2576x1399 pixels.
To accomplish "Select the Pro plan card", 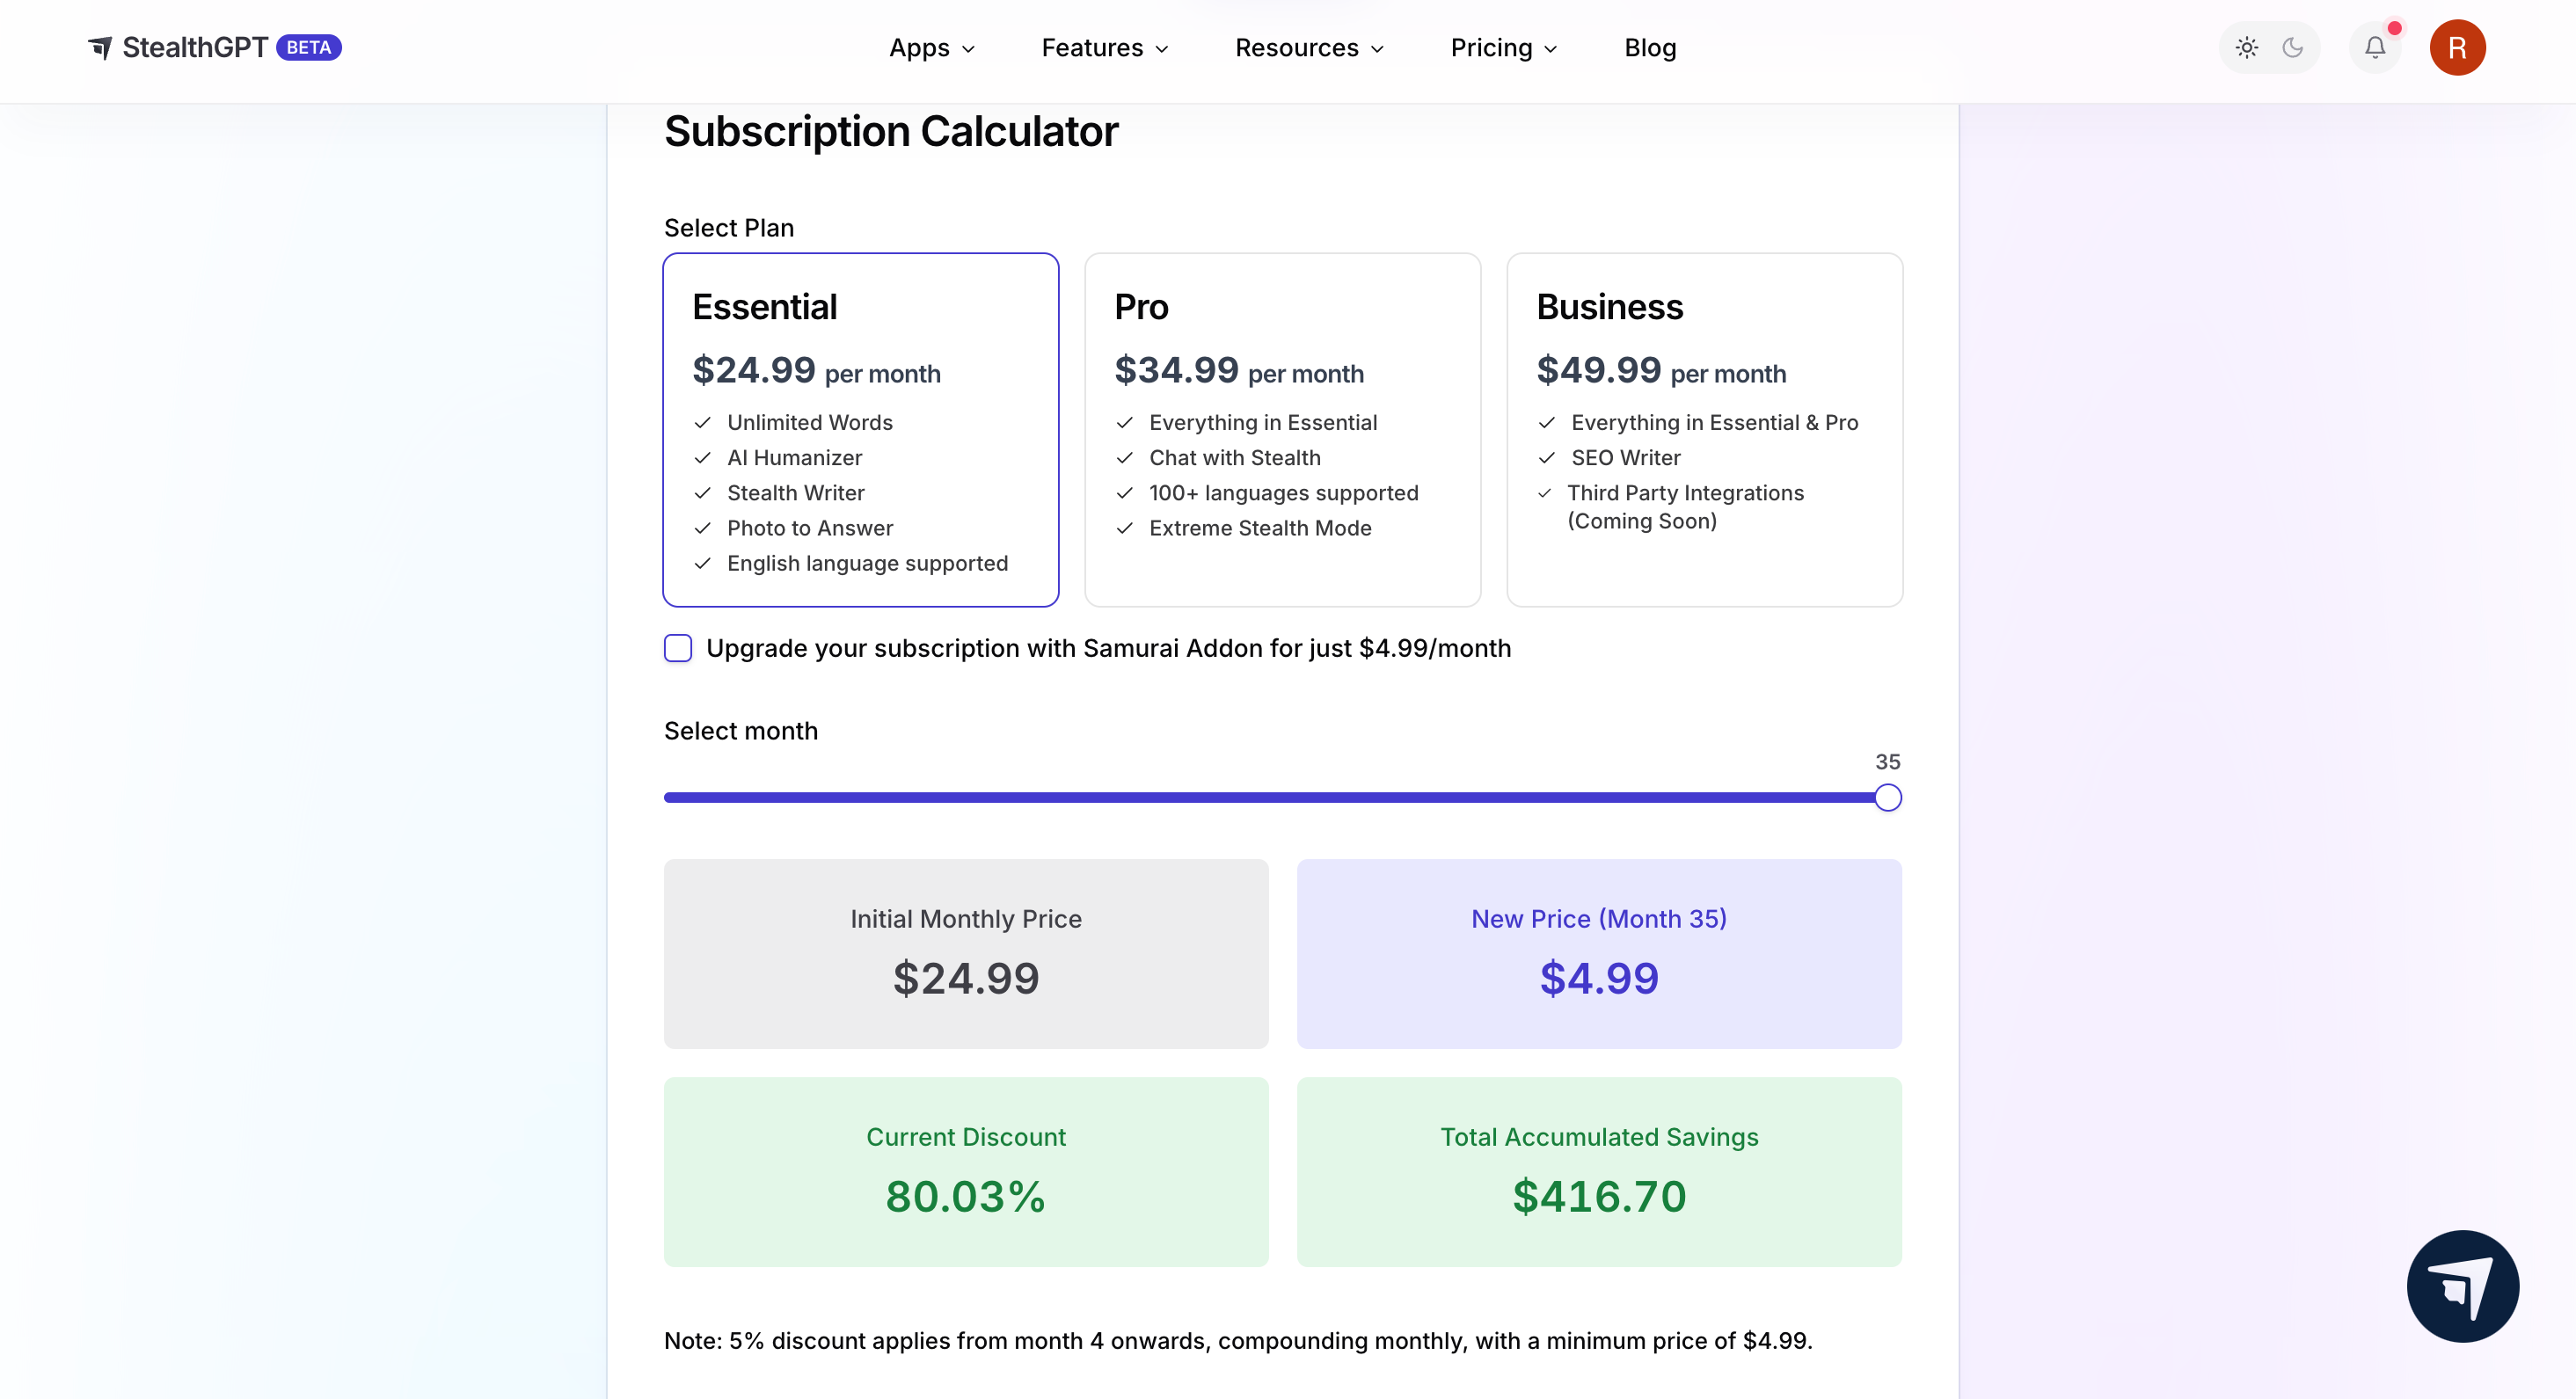I will click(1282, 429).
